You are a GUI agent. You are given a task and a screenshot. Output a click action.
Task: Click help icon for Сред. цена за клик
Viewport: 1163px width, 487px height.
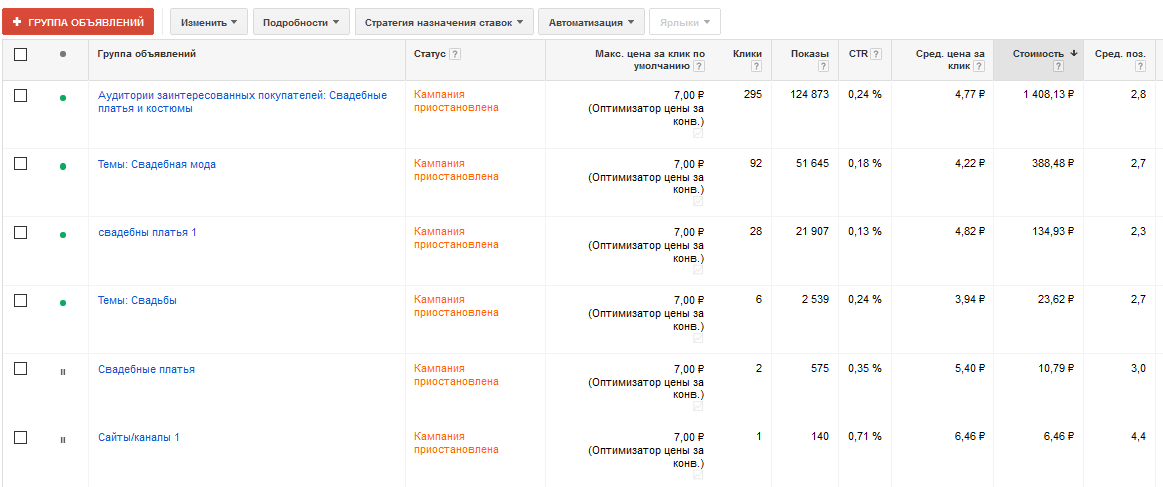pos(979,66)
